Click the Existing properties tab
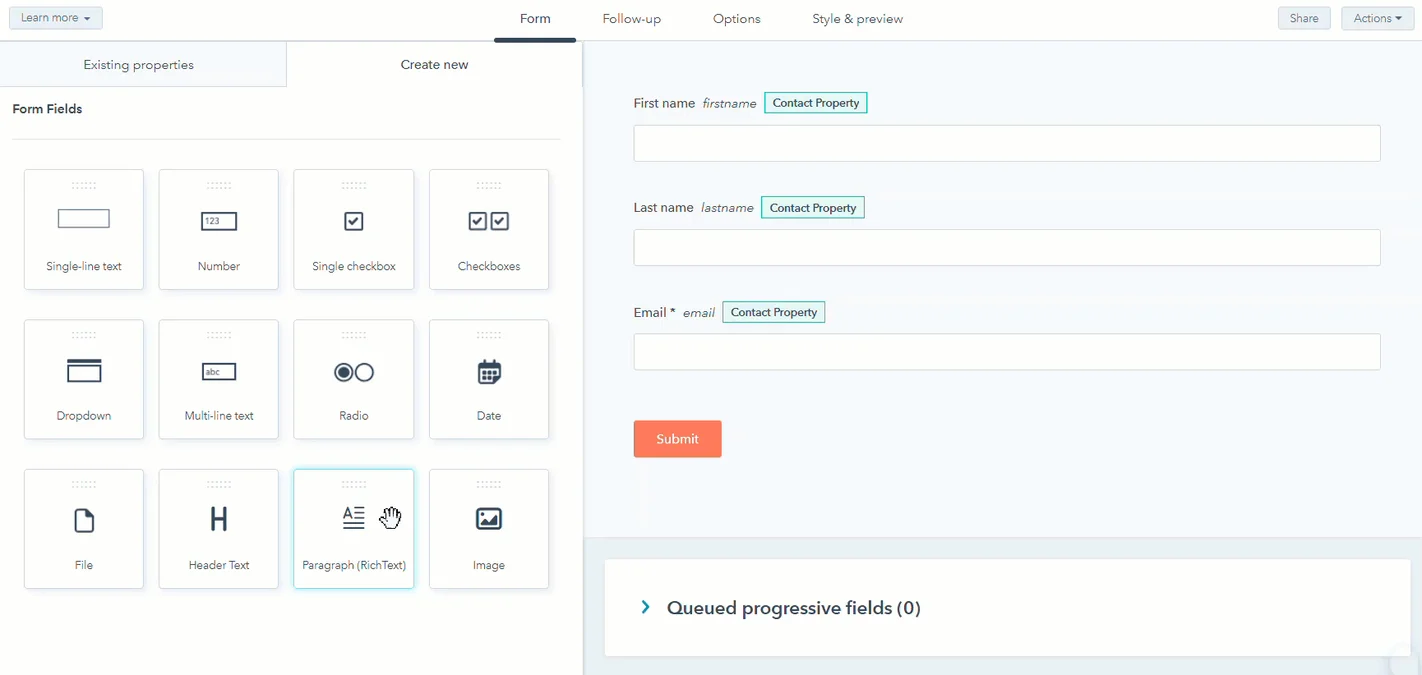 138,64
